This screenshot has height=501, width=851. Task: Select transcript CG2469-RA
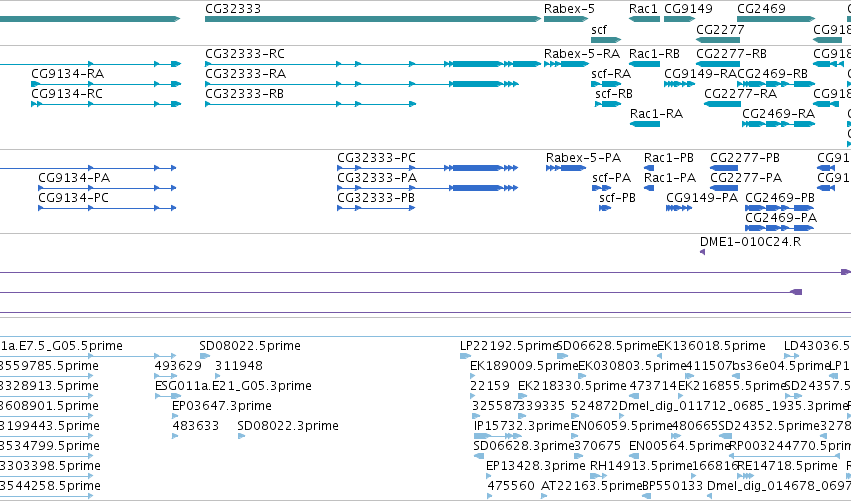(x=779, y=124)
